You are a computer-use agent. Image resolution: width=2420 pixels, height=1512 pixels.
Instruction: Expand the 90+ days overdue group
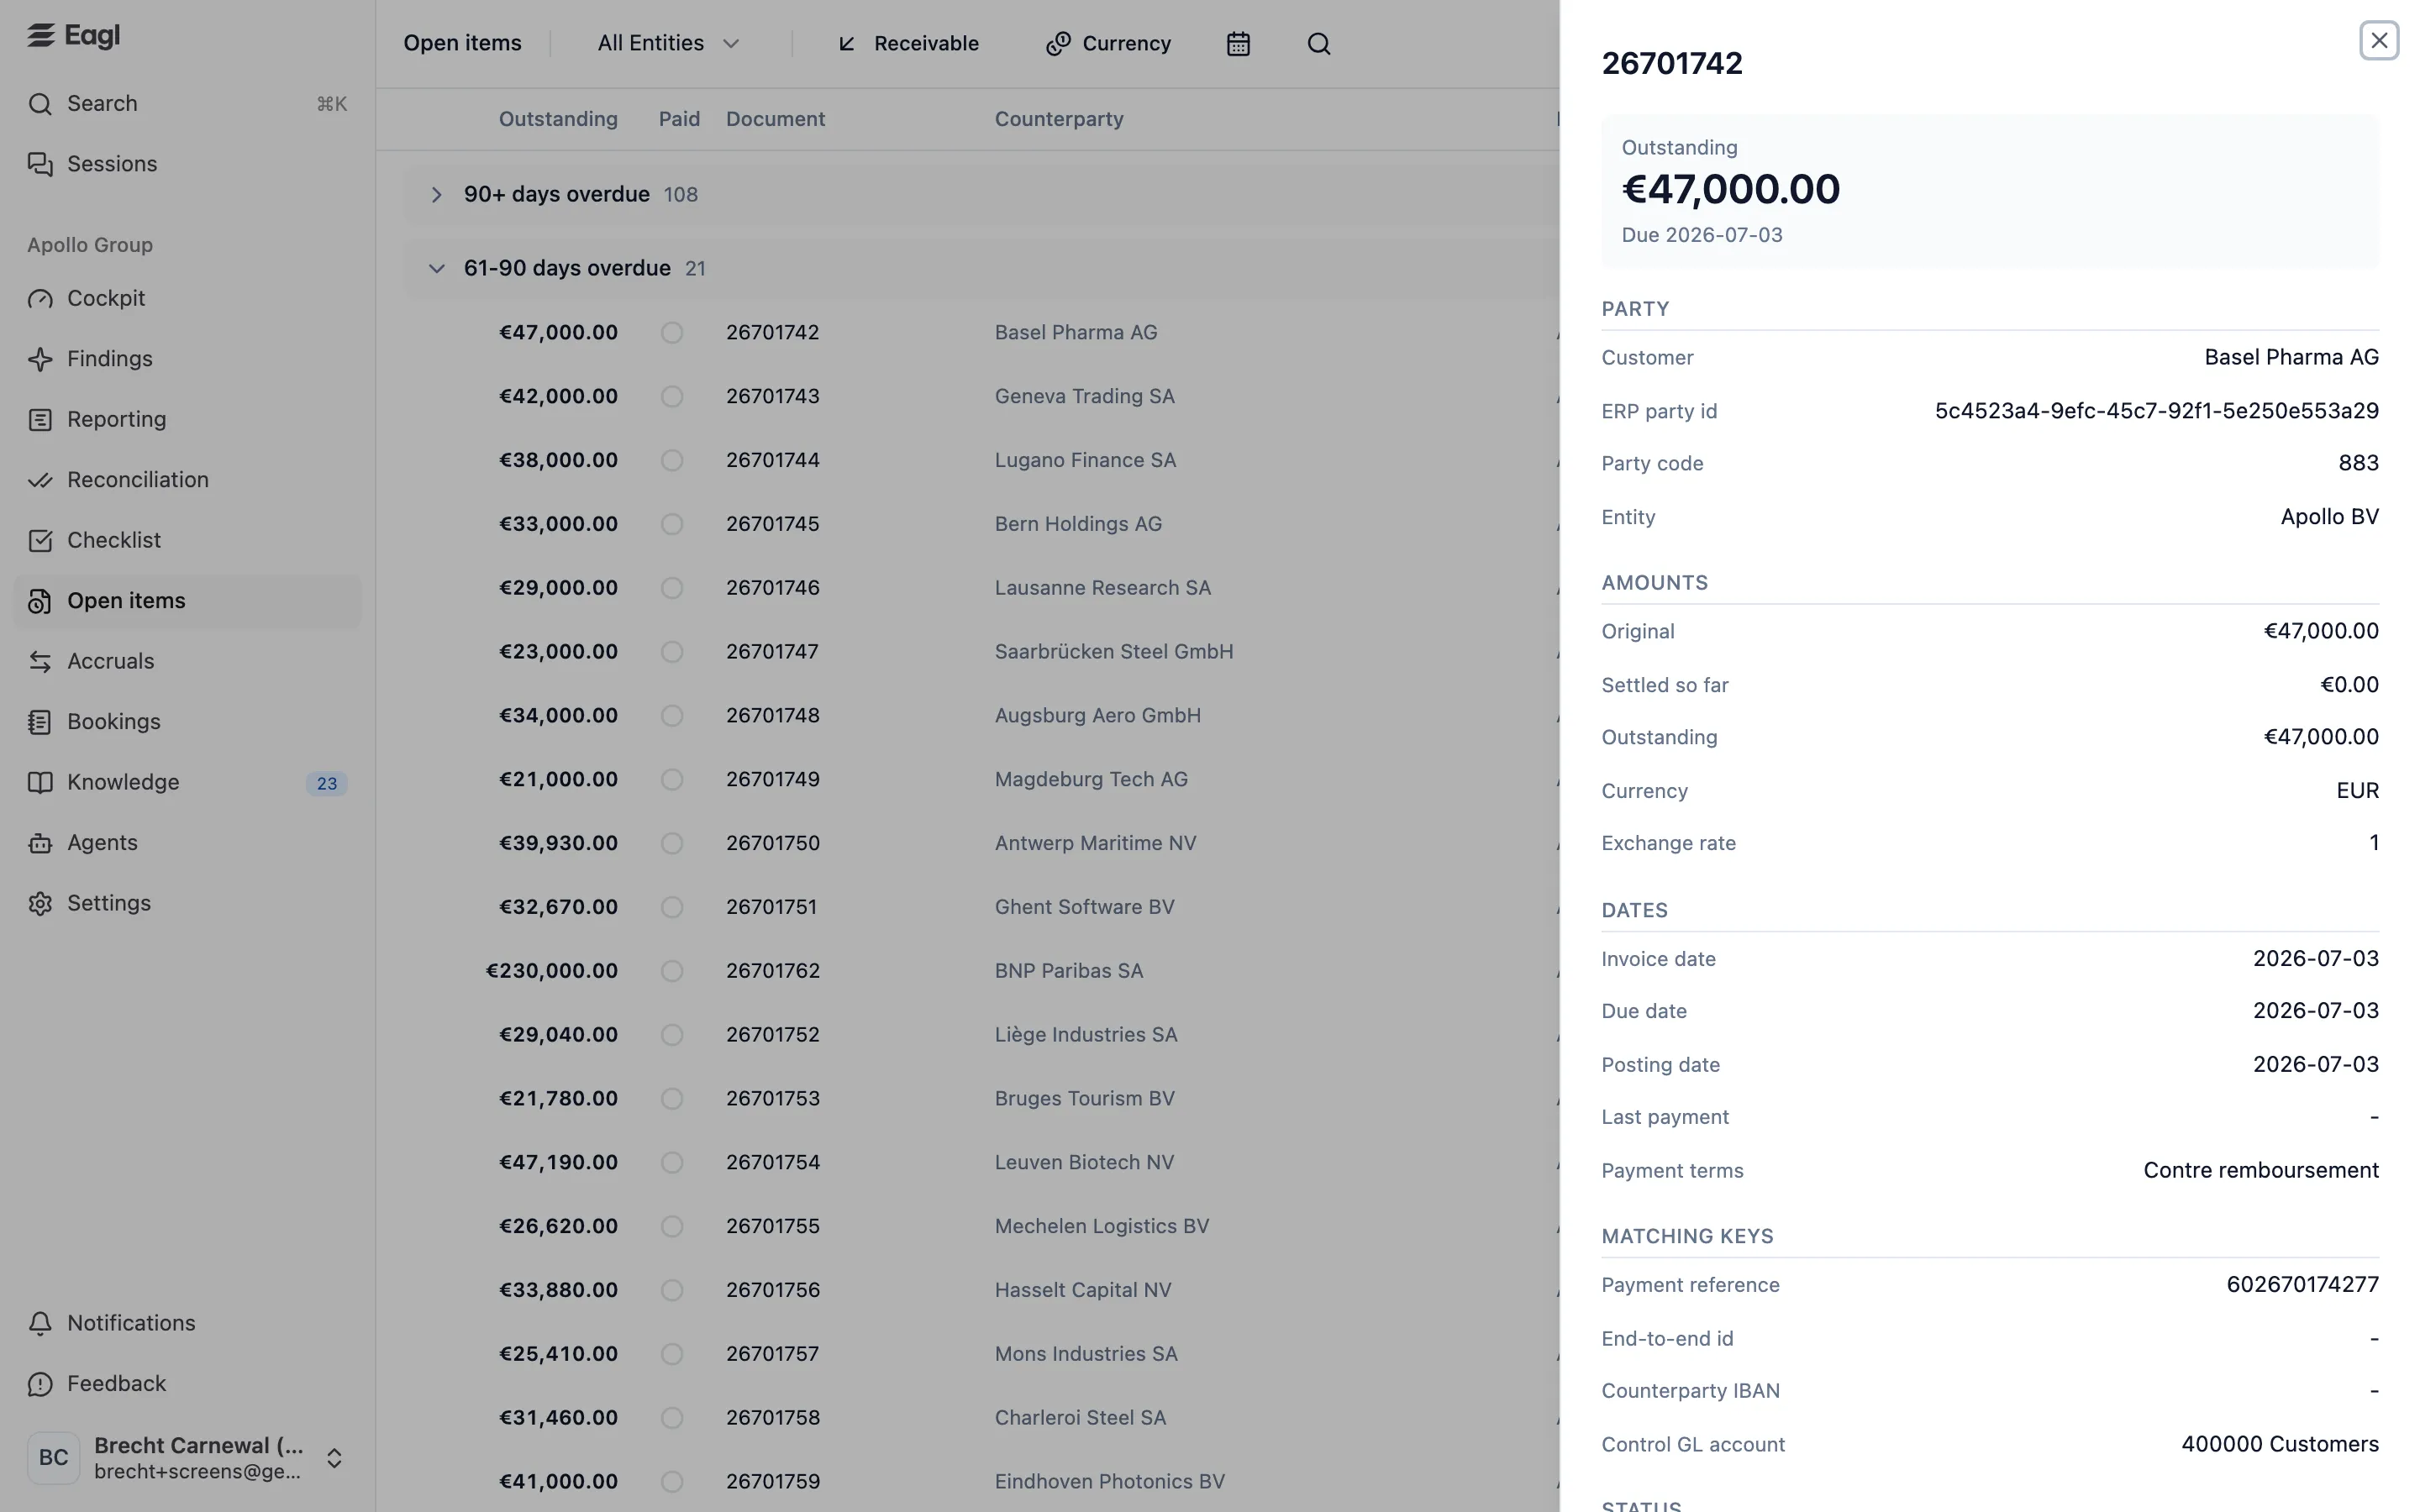point(436,195)
